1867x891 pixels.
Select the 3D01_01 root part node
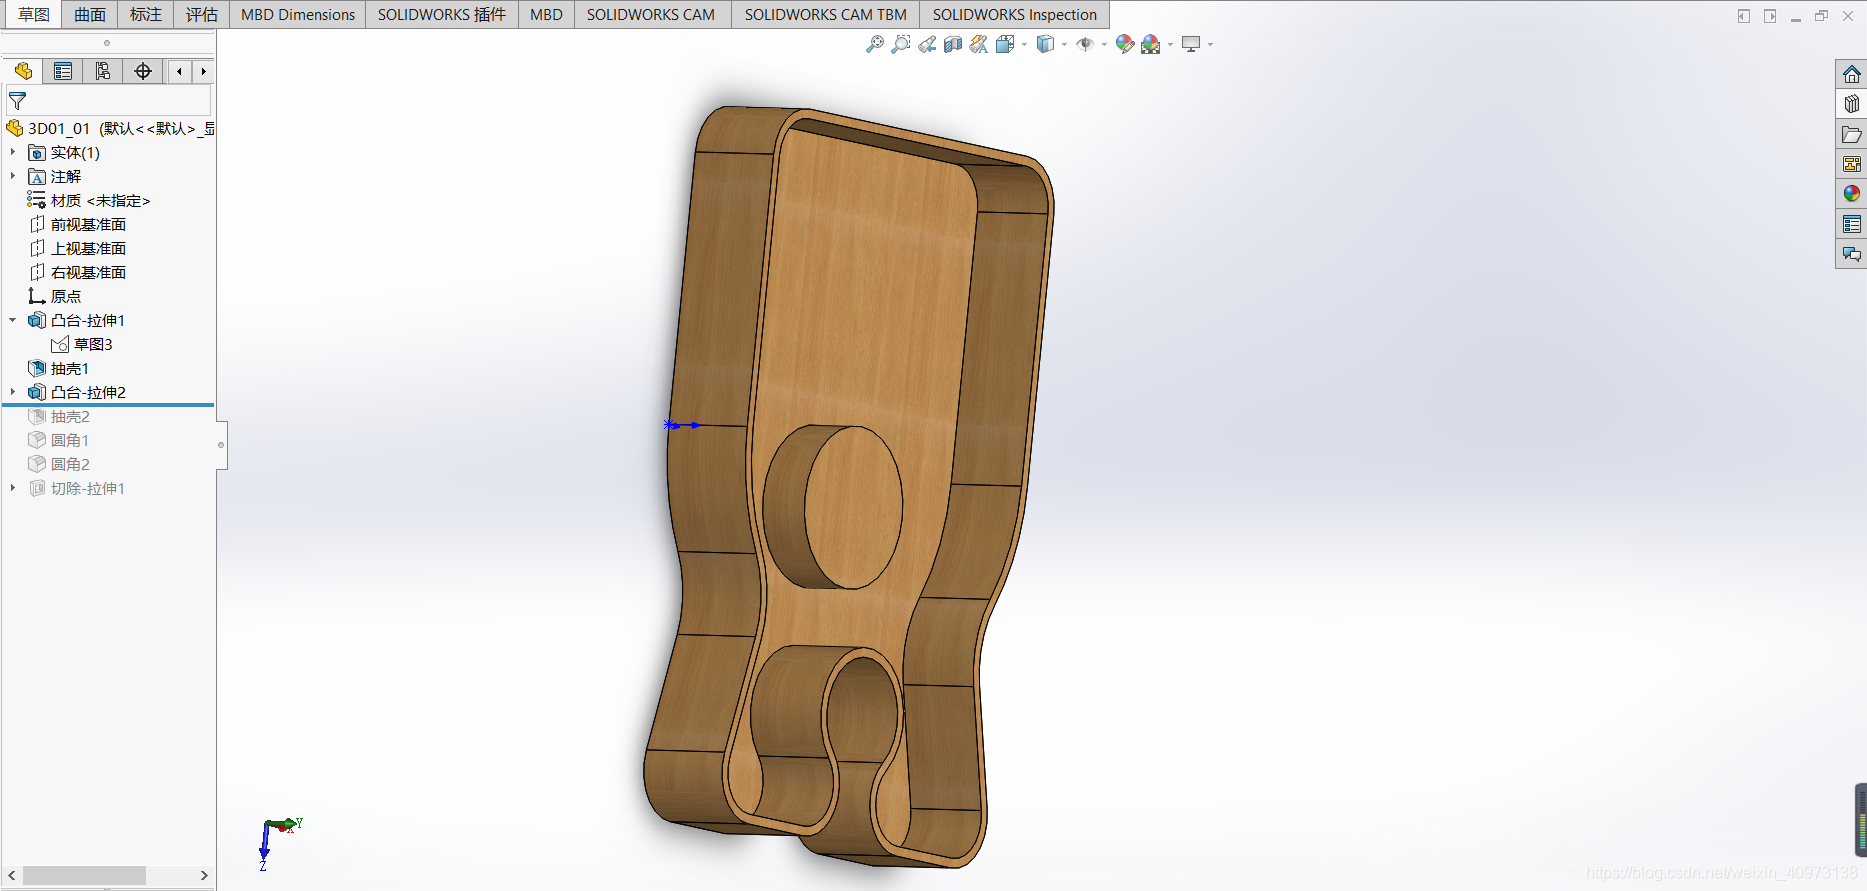coord(109,128)
